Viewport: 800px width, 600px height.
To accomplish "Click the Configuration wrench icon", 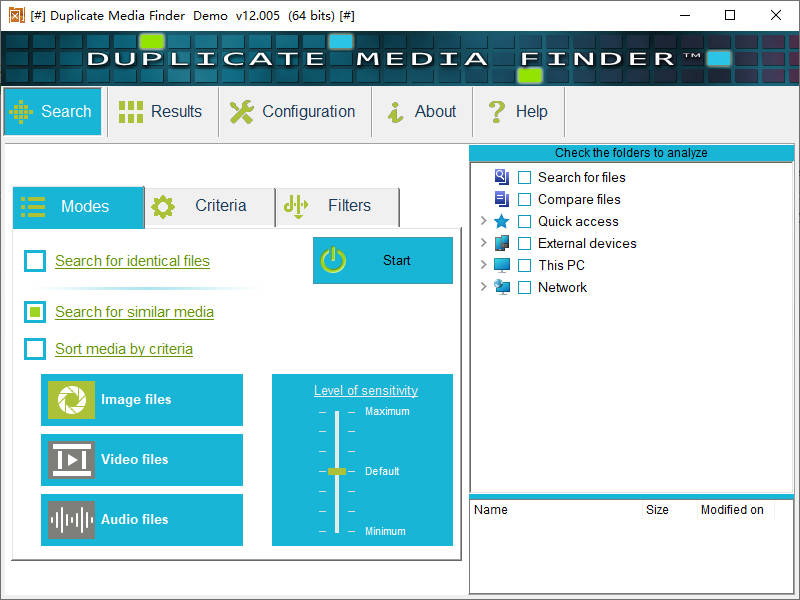I will tap(241, 112).
